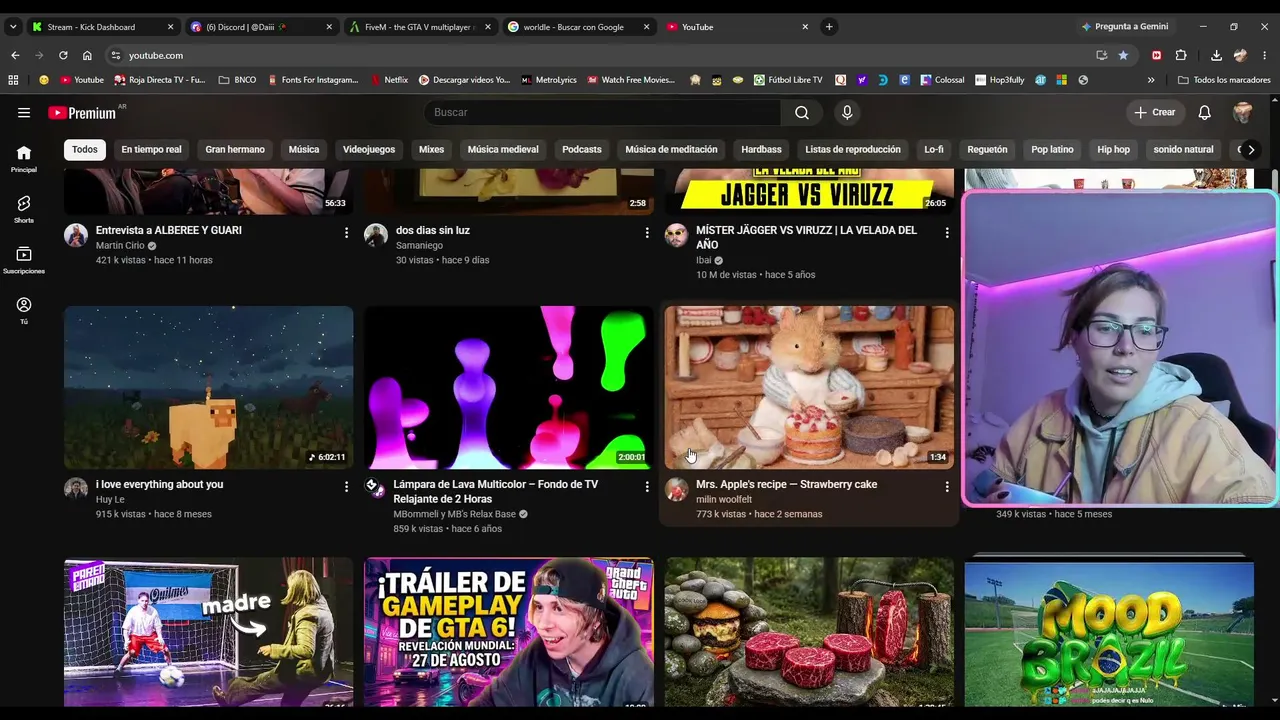Open the YouTube guide hamburger menu

pyautogui.click(x=24, y=113)
